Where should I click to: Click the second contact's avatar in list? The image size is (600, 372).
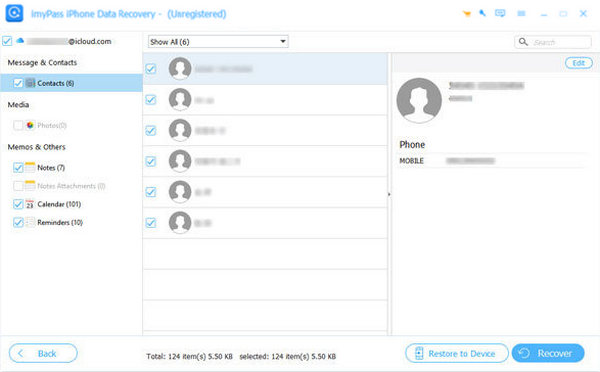click(x=180, y=100)
